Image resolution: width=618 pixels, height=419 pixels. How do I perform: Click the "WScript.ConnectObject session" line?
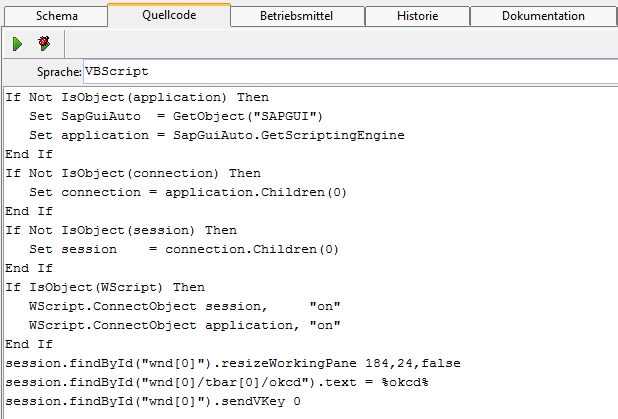(184, 306)
